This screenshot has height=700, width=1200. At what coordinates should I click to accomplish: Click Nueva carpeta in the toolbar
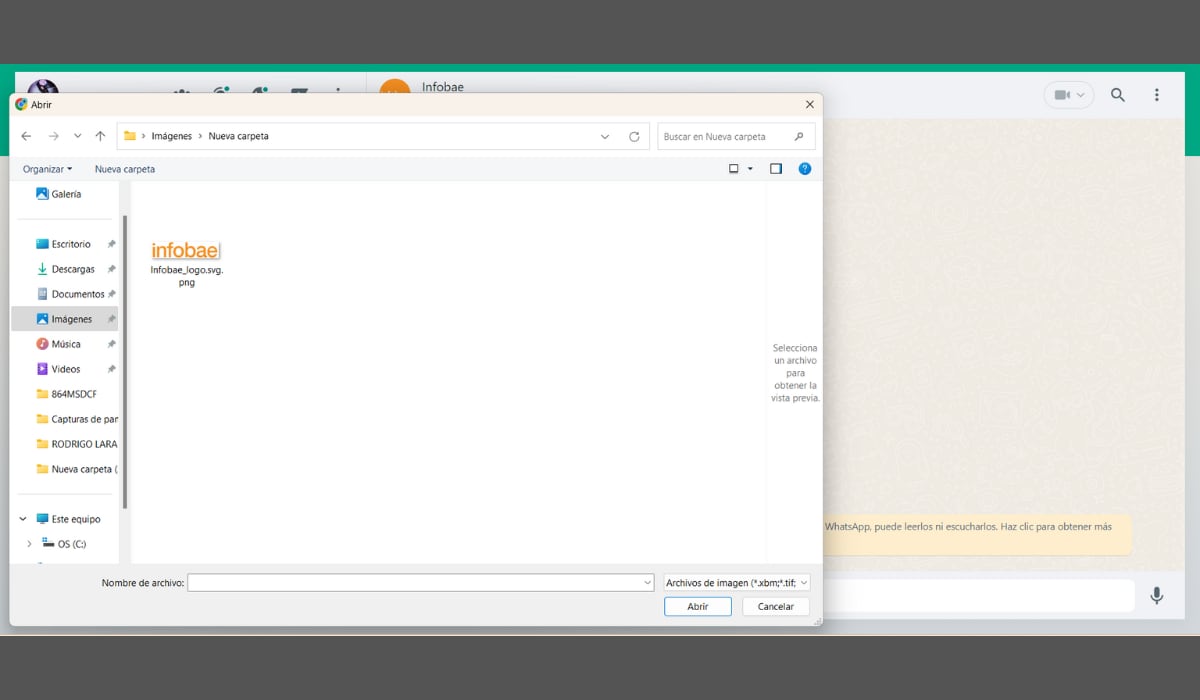[125, 169]
